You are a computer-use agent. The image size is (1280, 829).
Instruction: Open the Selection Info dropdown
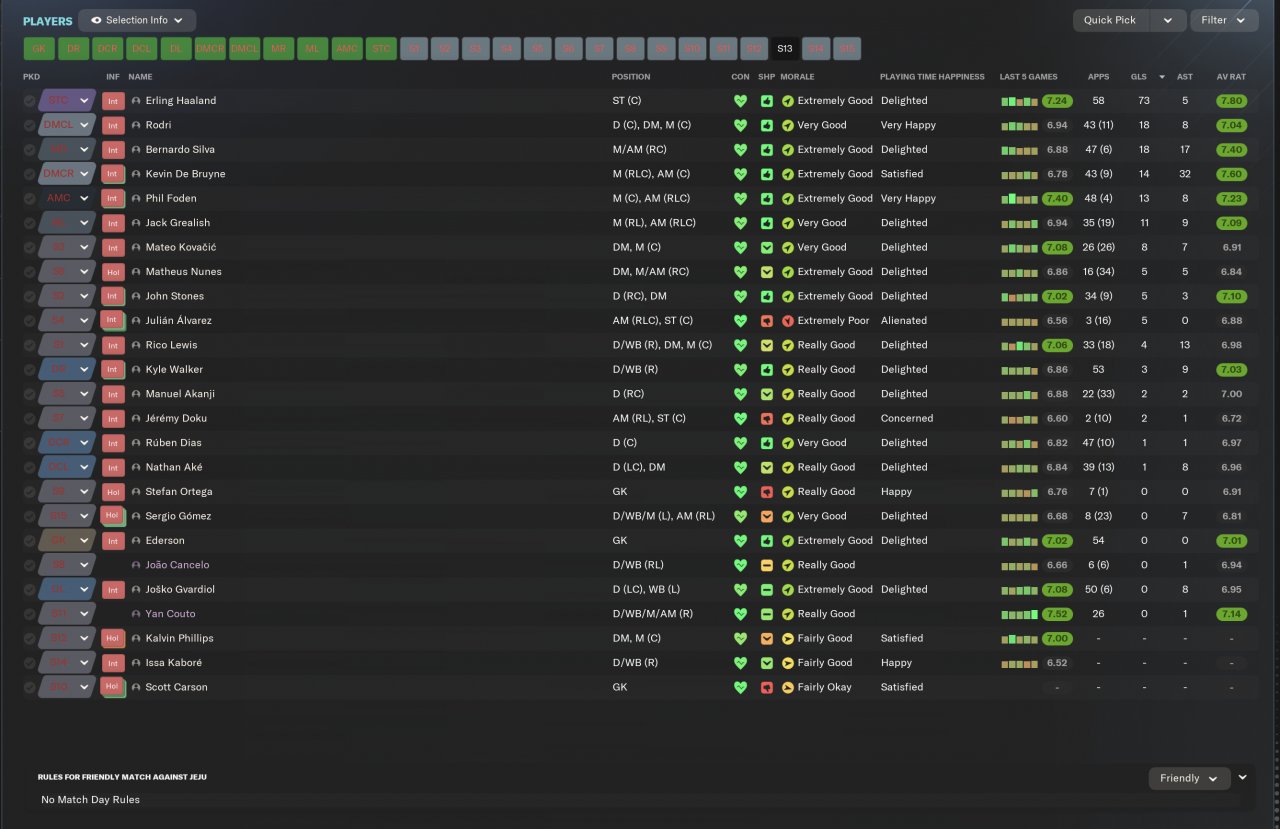[x=137, y=20]
